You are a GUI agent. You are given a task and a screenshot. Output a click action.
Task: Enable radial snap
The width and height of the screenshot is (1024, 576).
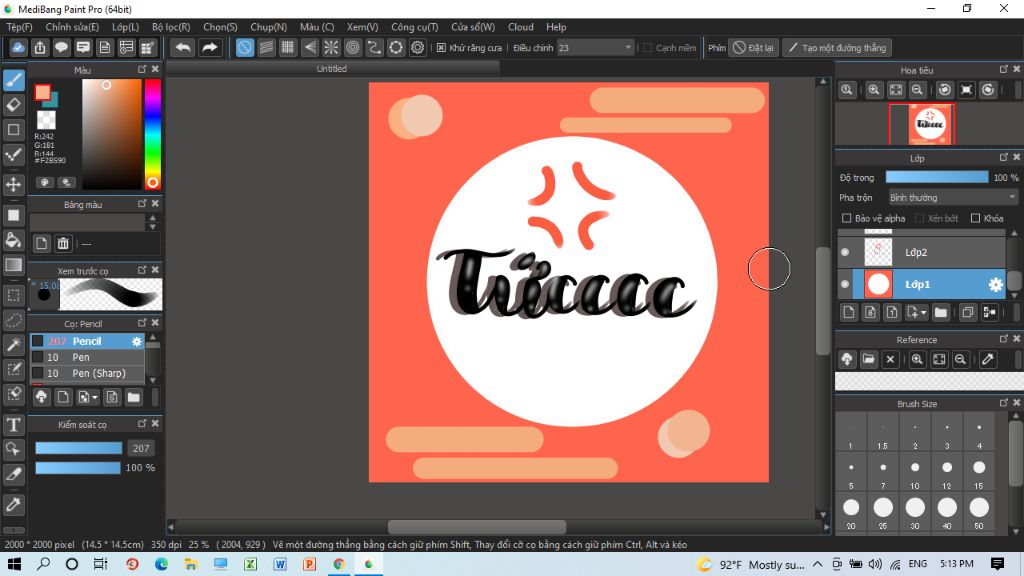pyautogui.click(x=331, y=48)
